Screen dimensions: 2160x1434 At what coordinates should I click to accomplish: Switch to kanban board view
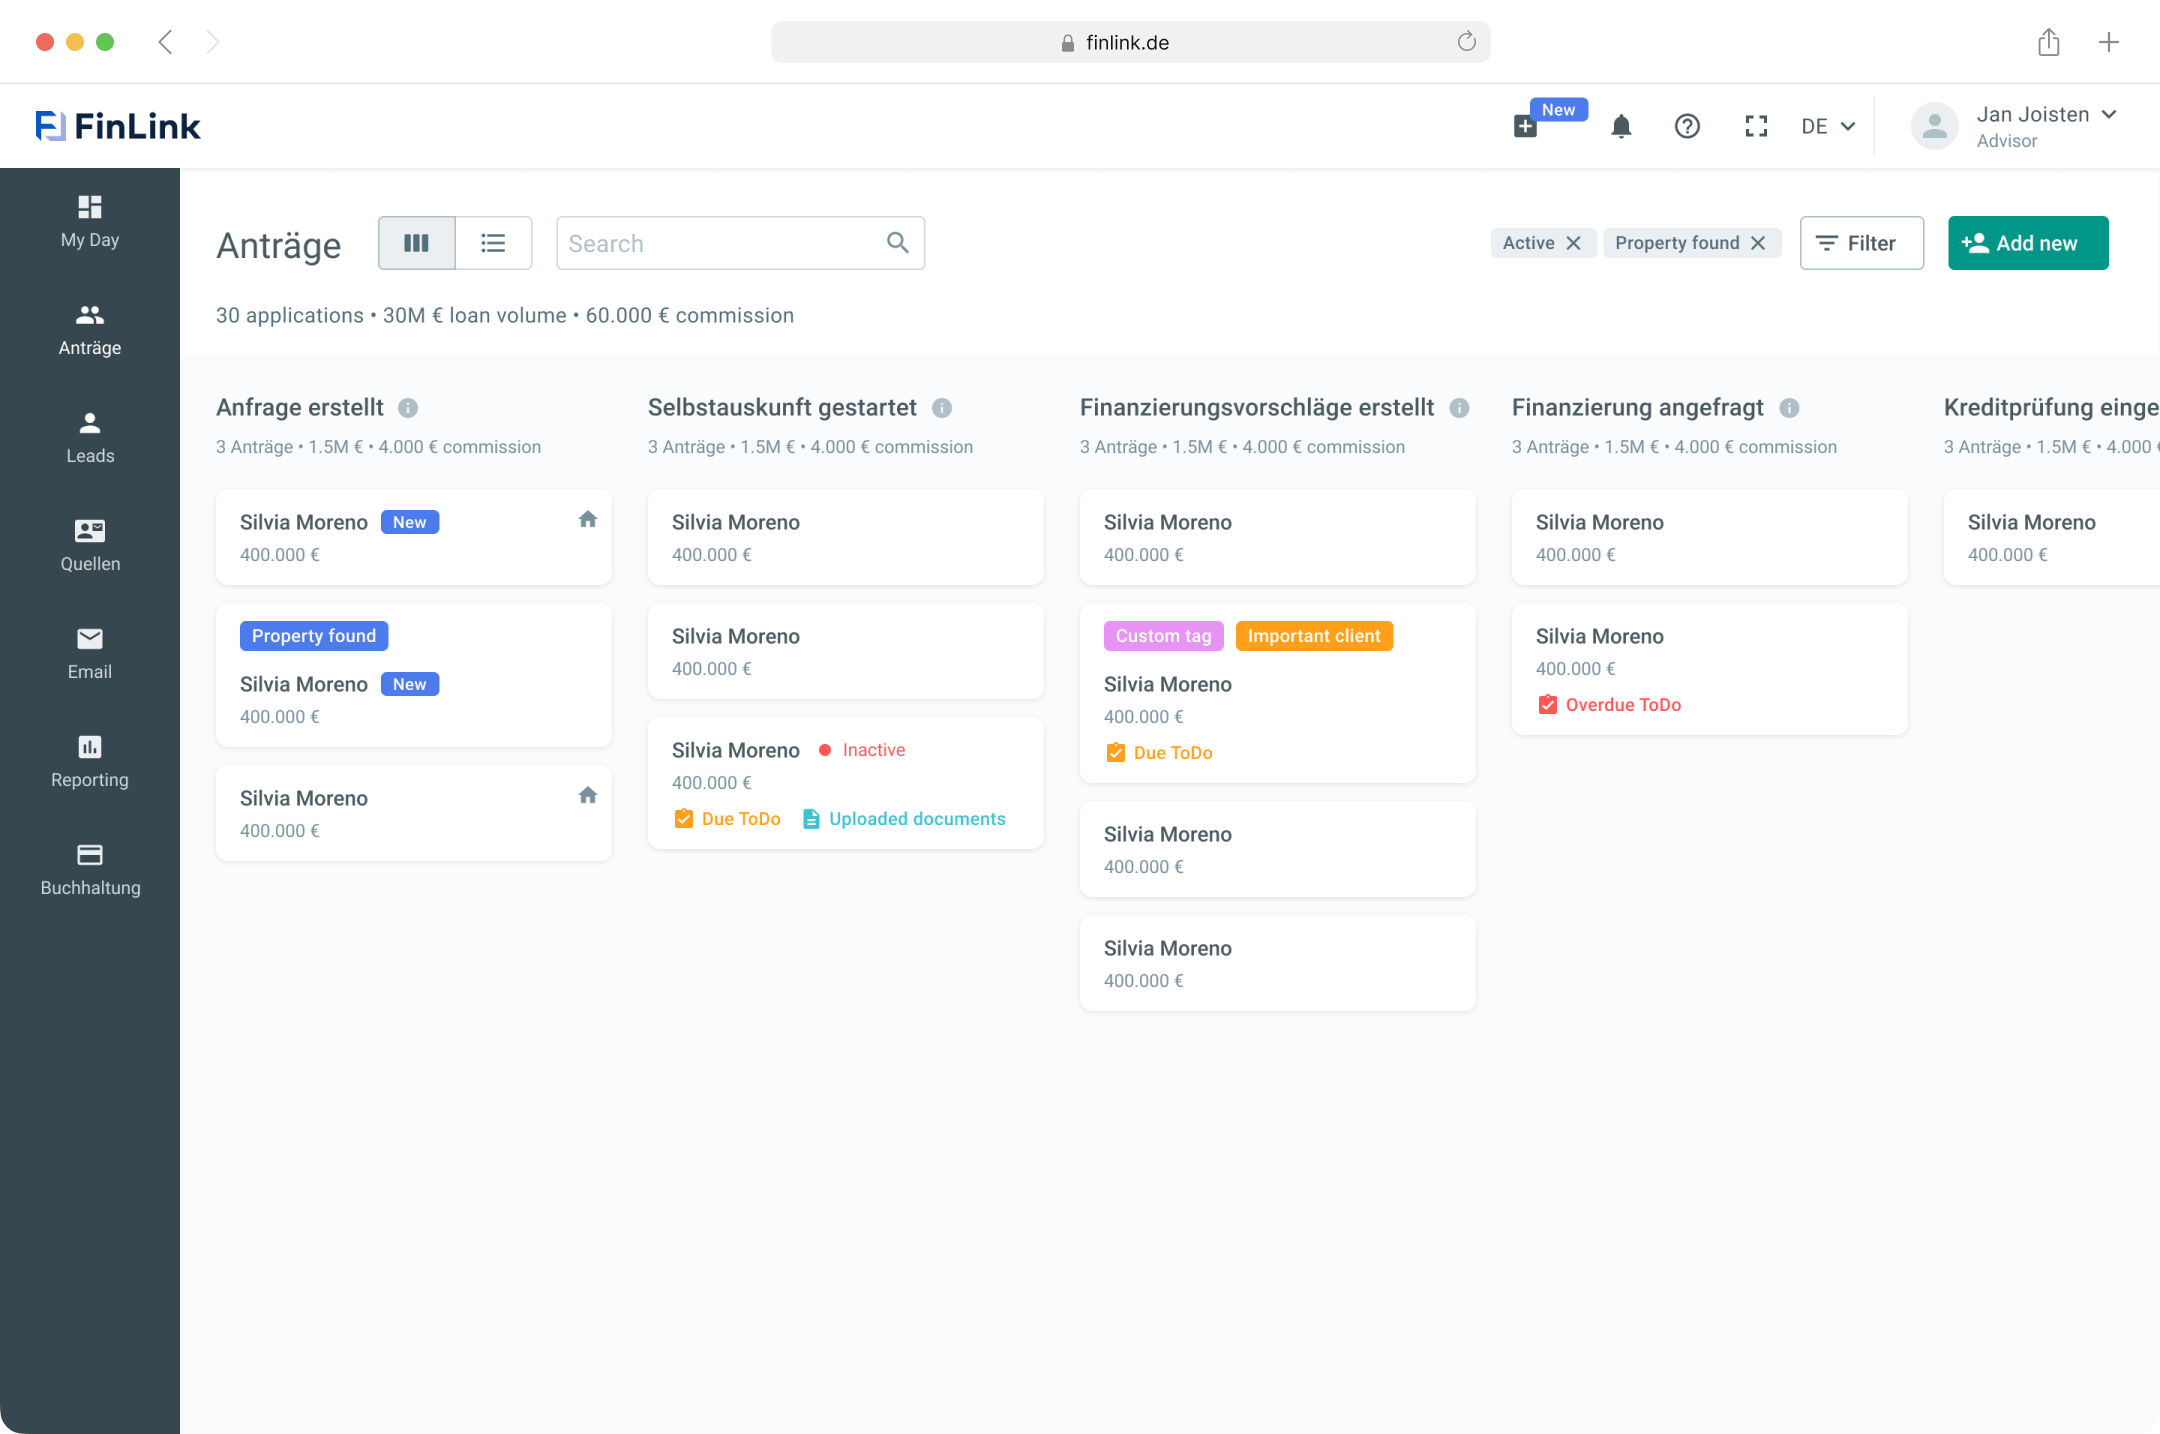coord(417,243)
